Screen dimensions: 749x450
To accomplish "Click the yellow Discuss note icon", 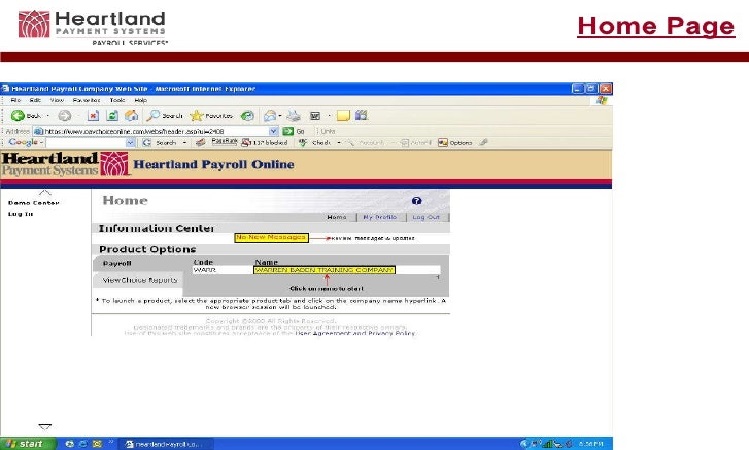I will pyautogui.click(x=343, y=116).
